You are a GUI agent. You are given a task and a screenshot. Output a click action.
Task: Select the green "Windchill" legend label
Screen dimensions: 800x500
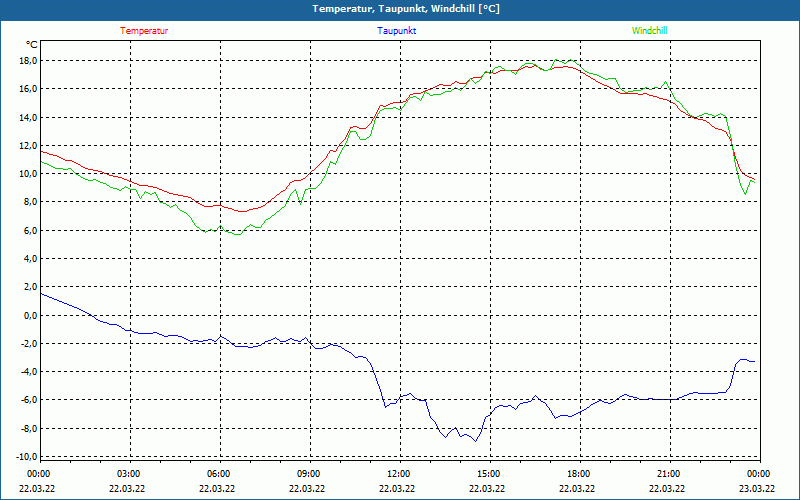pos(649,31)
